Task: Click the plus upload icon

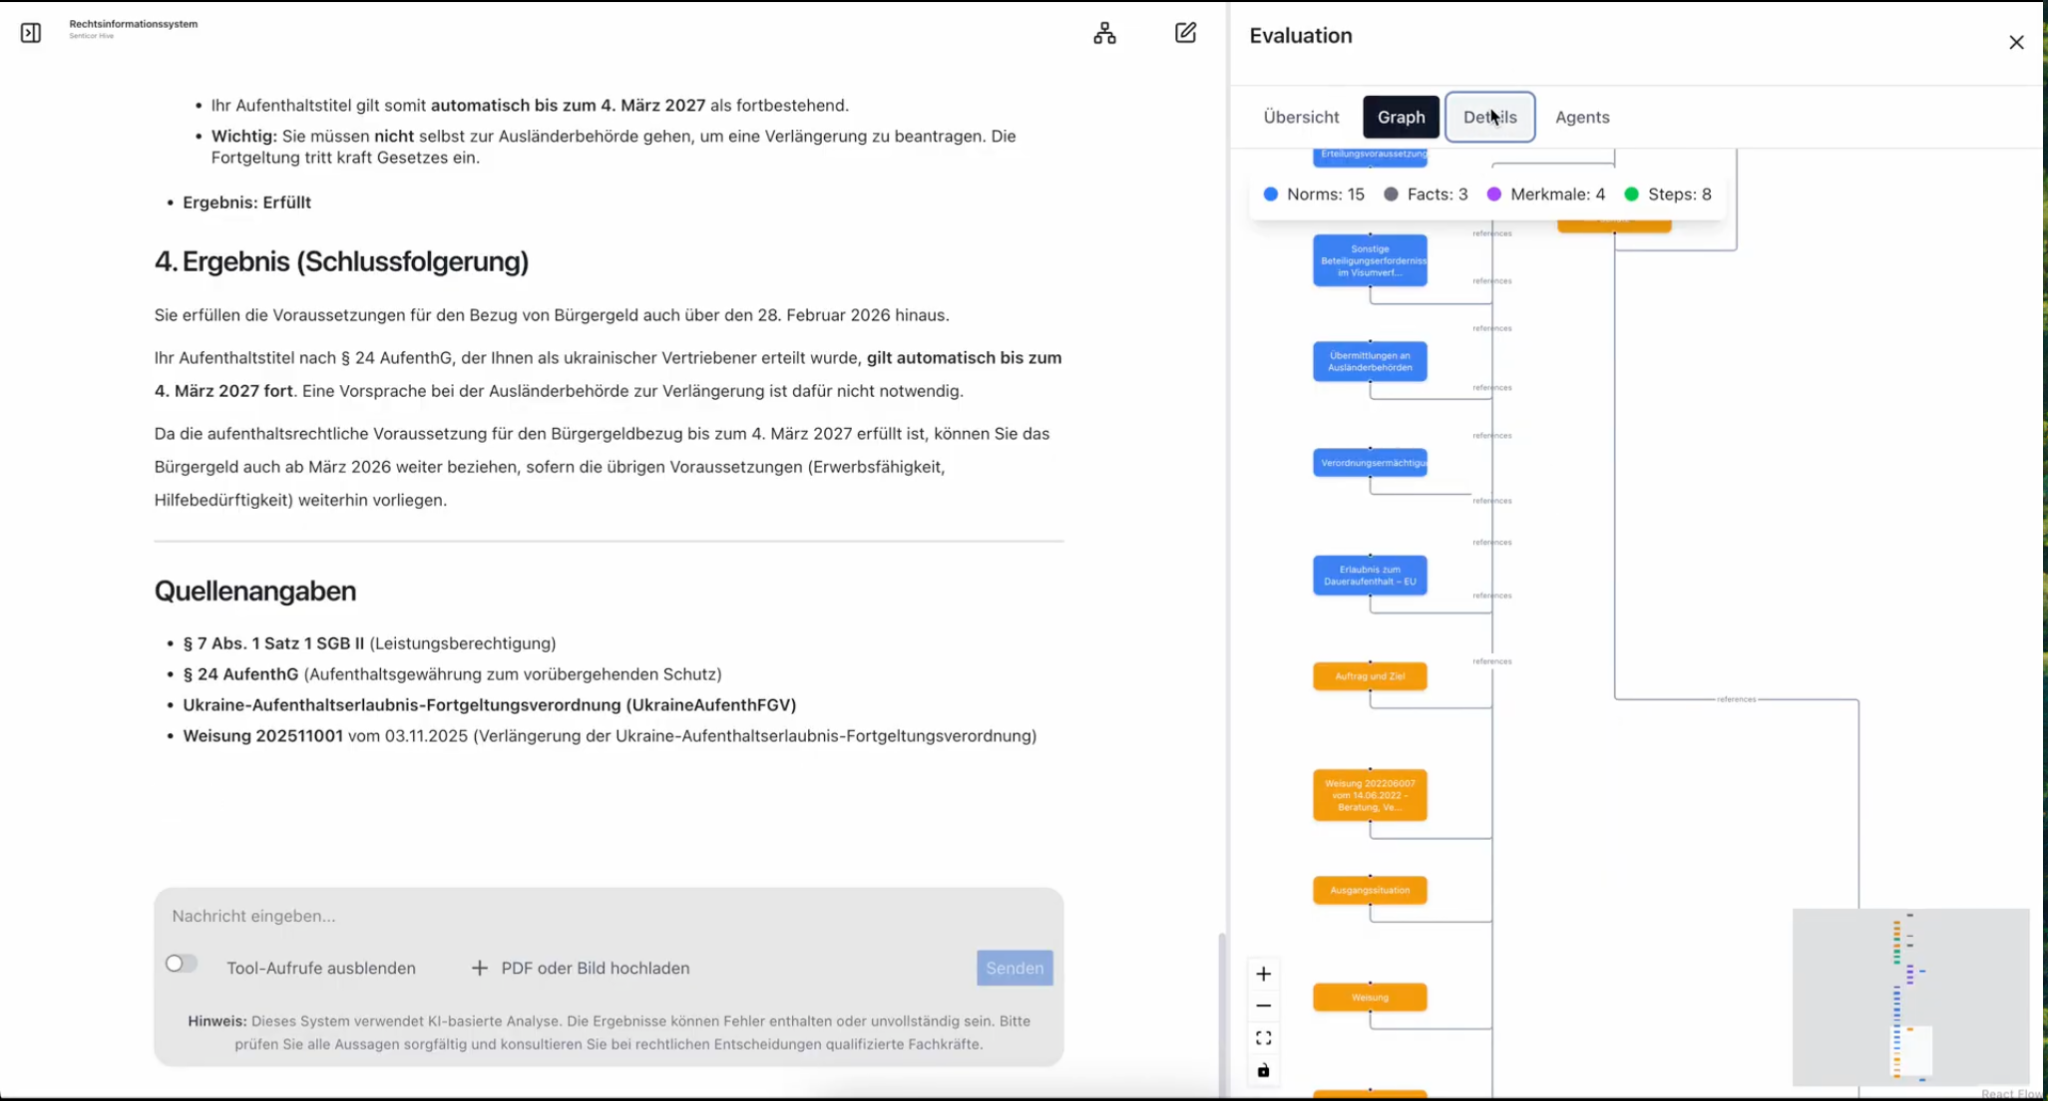Action: pyautogui.click(x=479, y=968)
